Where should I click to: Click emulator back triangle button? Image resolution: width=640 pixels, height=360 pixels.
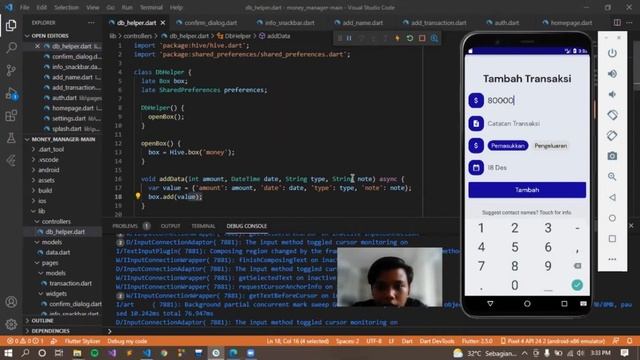click(x=612, y=198)
